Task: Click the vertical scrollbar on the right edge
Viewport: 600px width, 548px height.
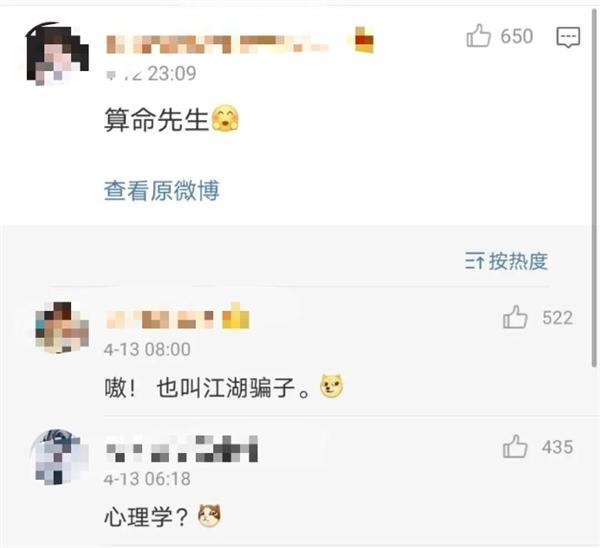Action: tap(594, 188)
